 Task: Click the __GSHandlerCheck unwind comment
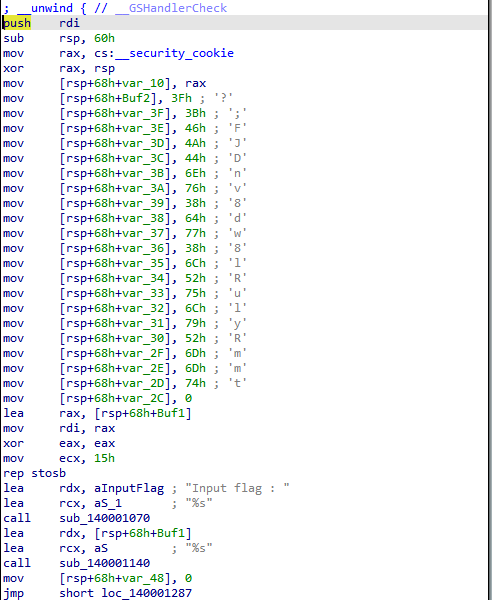[171, 8]
